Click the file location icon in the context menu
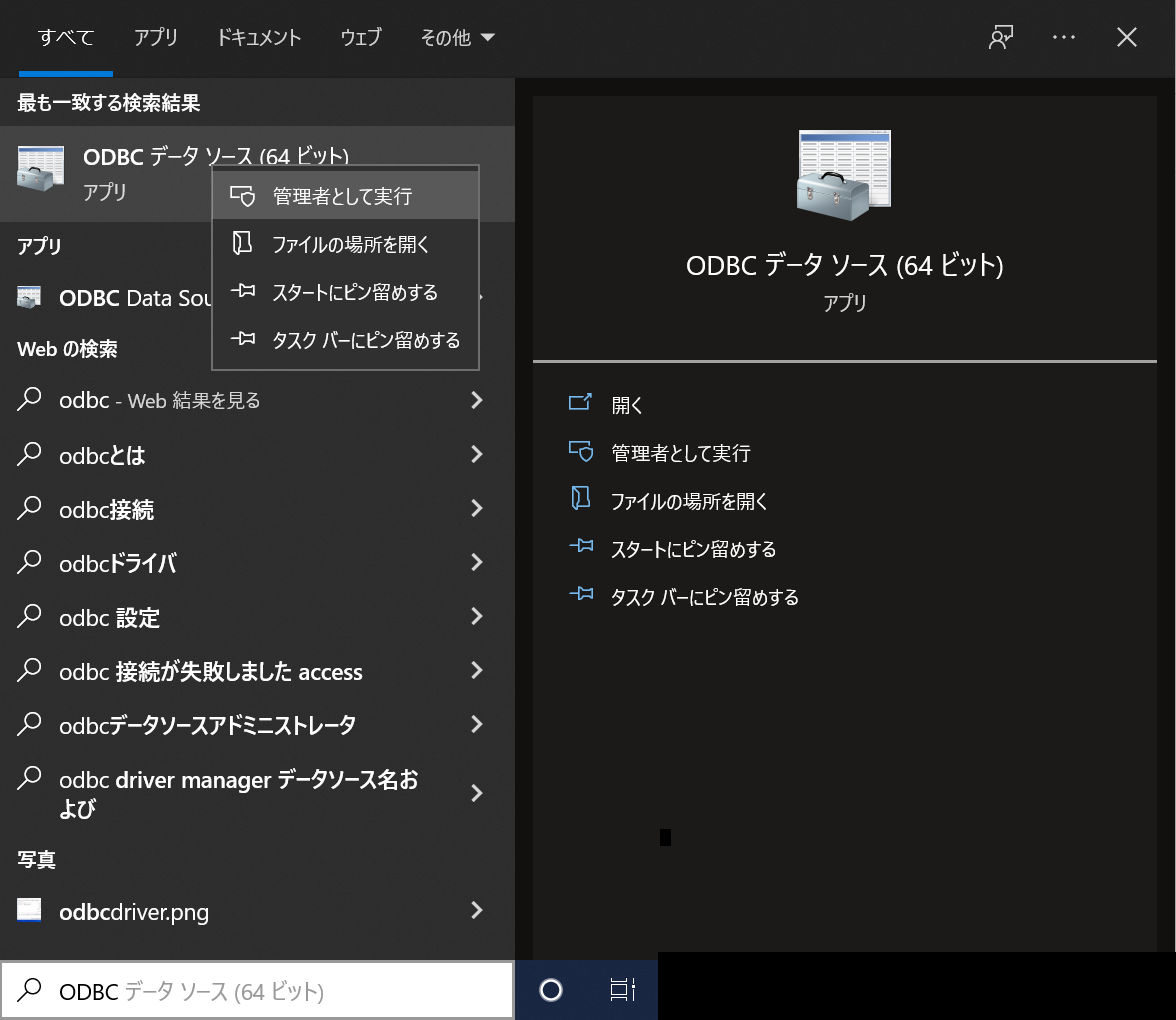 pos(242,243)
